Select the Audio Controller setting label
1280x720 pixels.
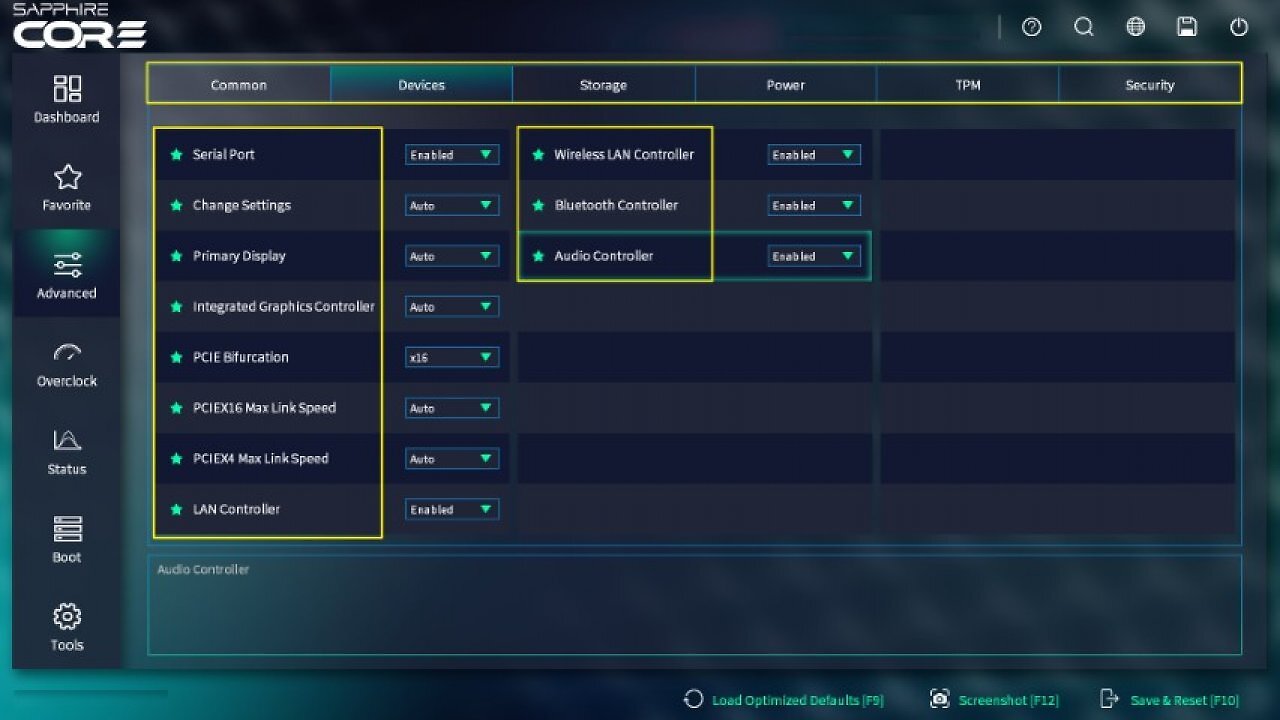pos(604,256)
